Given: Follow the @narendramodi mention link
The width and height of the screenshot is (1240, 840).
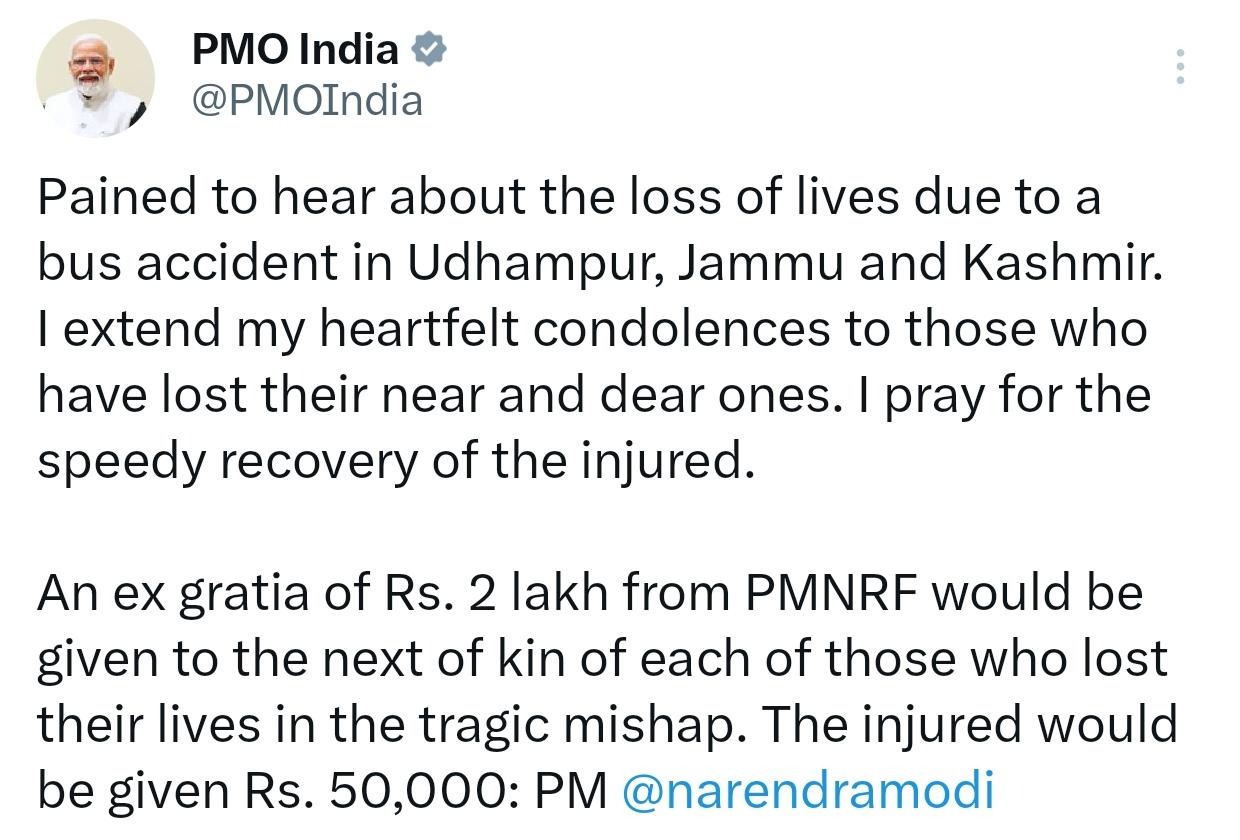Looking at the screenshot, I should click(808, 790).
